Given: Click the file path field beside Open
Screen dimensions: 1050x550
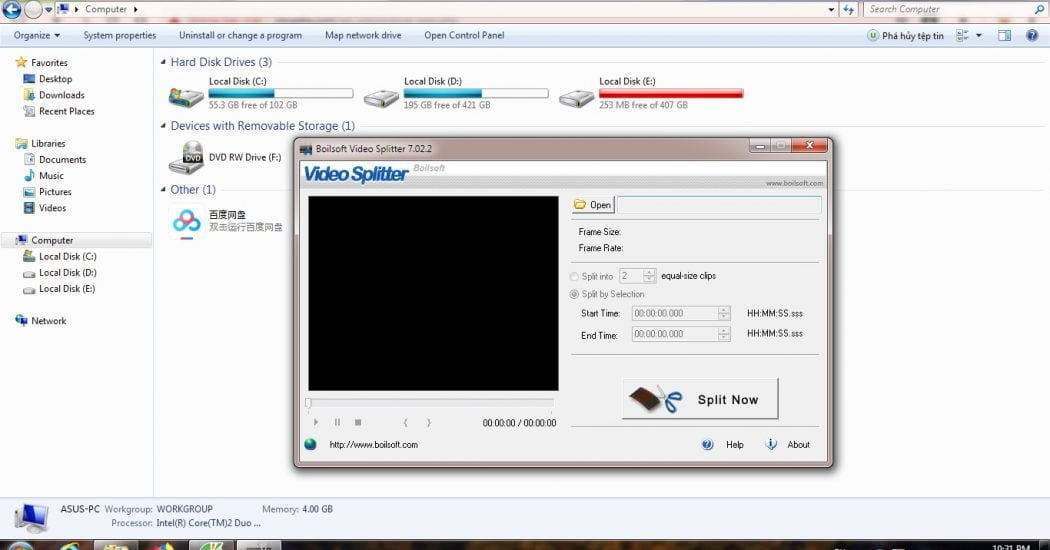Looking at the screenshot, I should (x=719, y=205).
